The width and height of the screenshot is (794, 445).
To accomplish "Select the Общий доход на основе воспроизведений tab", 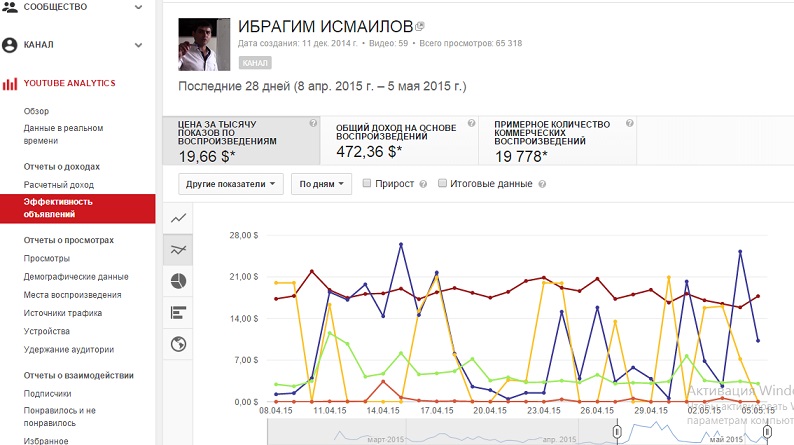I will 399,141.
